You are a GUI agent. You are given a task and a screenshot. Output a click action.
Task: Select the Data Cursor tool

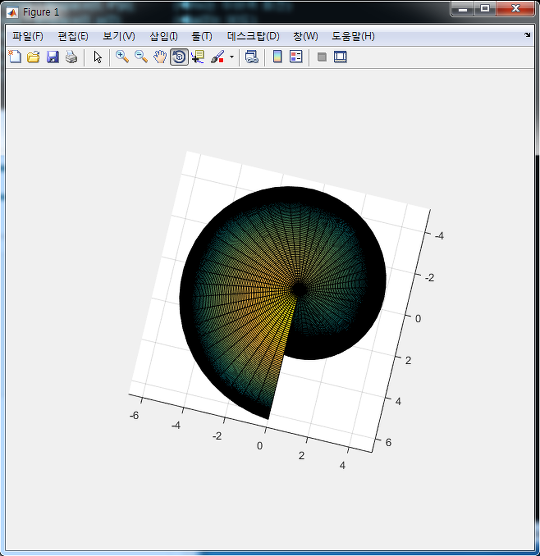pos(198,57)
